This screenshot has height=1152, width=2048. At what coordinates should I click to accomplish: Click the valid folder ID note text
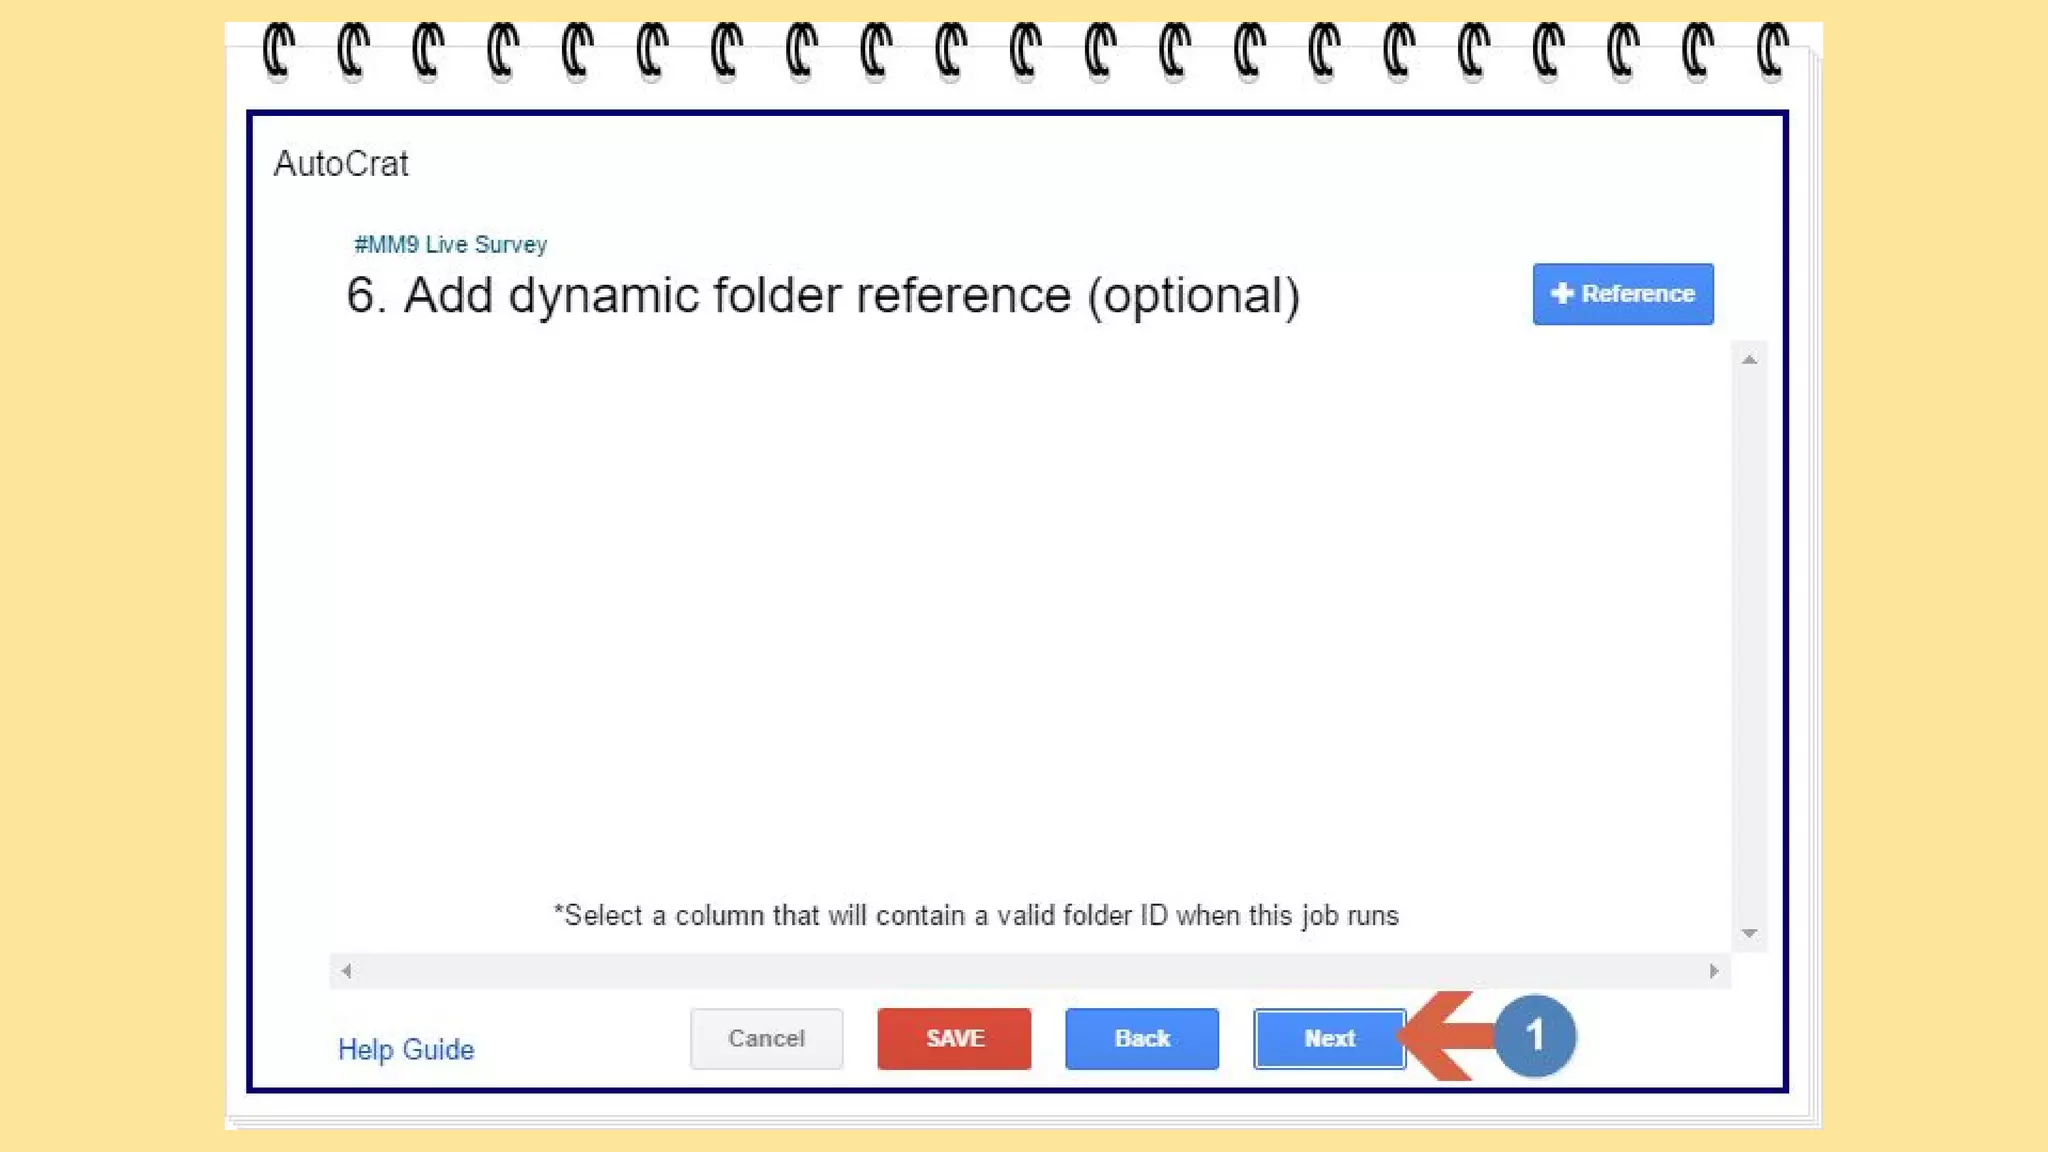[x=976, y=916]
